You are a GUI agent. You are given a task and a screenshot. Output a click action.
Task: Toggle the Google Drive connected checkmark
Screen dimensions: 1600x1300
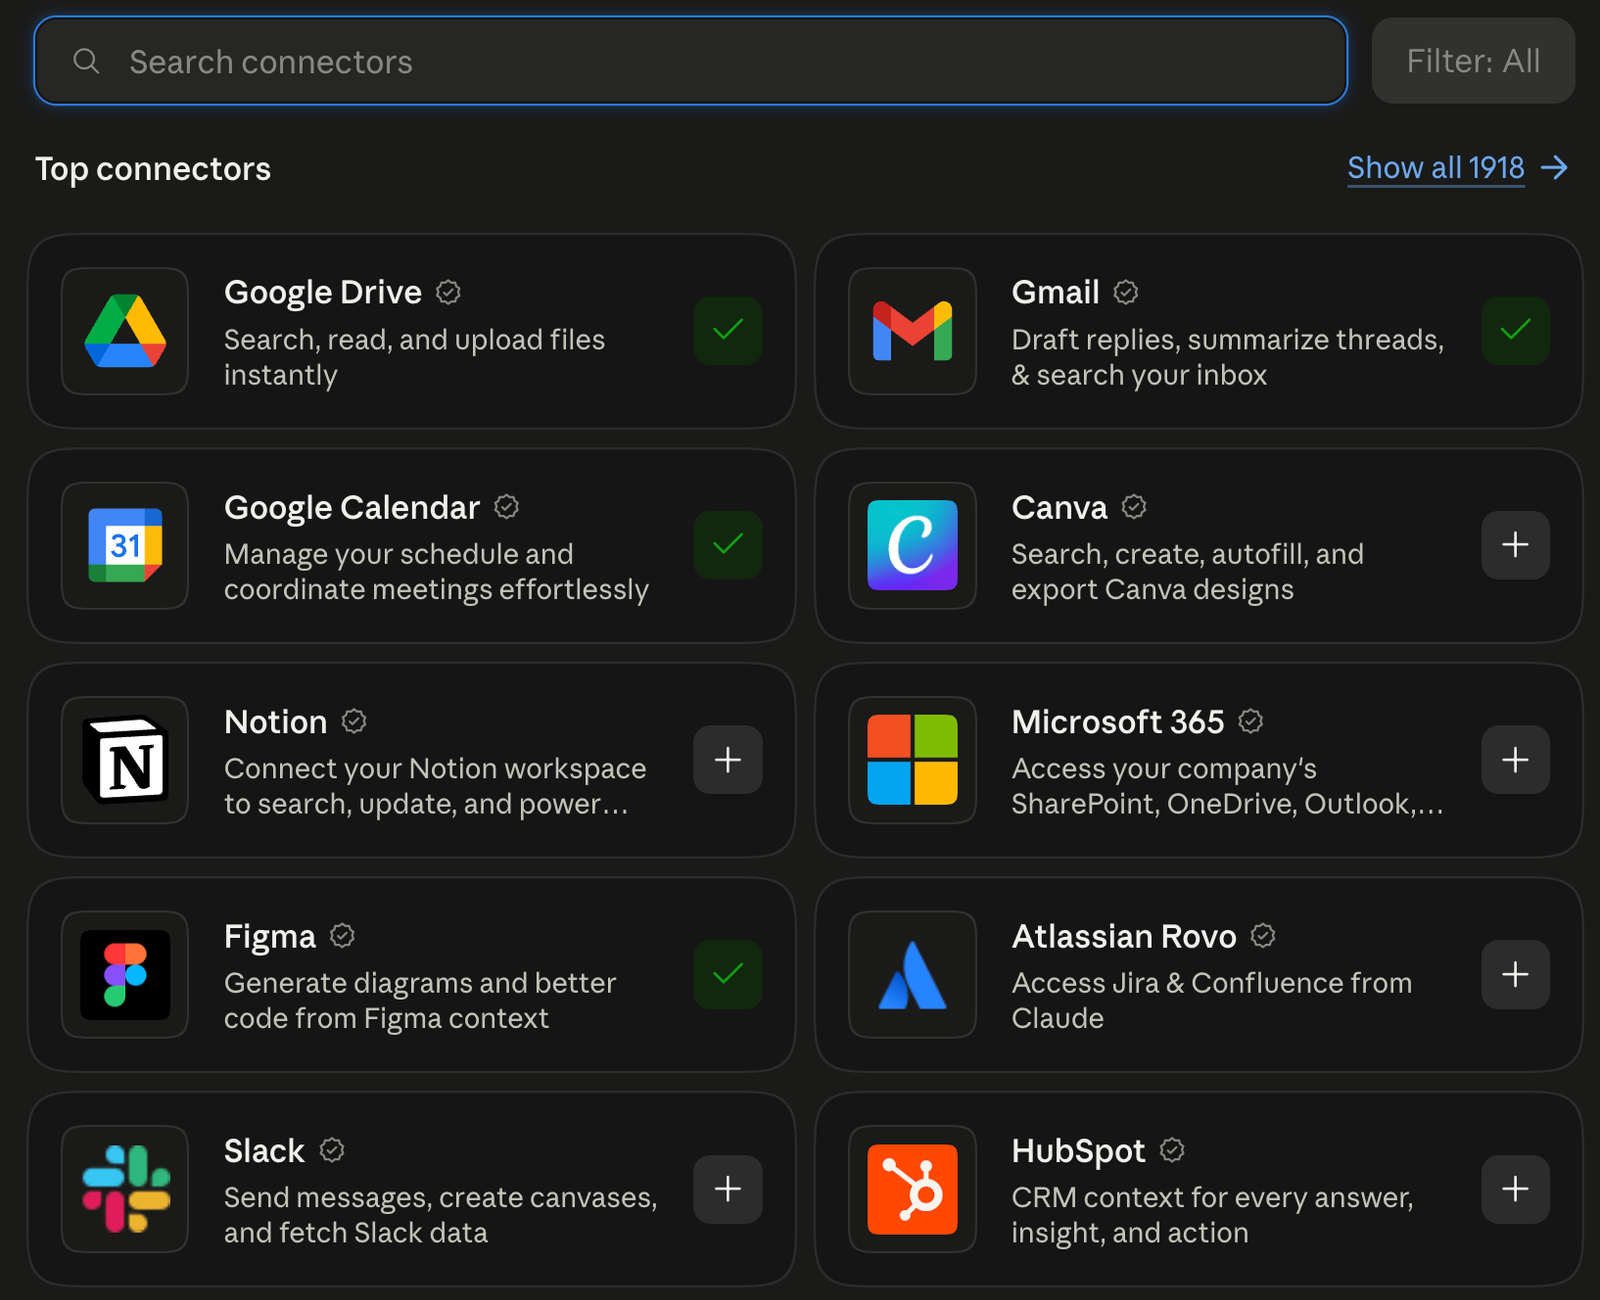(728, 331)
